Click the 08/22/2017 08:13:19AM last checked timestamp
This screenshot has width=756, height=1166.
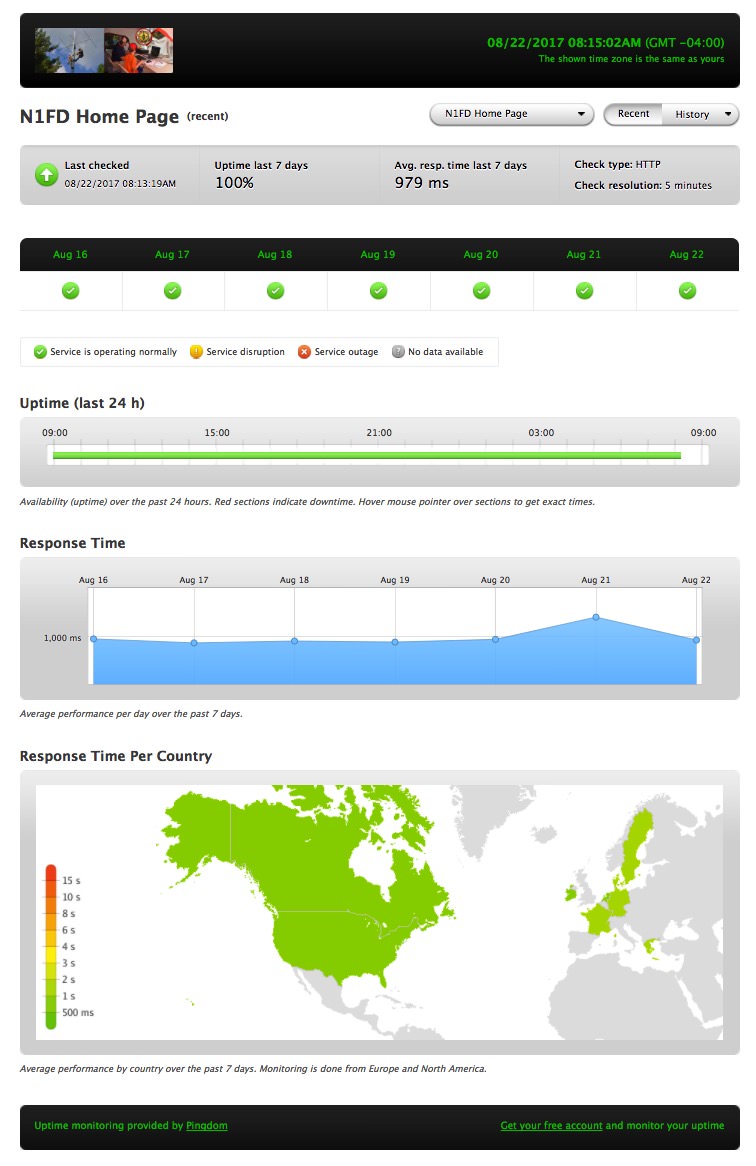point(120,184)
